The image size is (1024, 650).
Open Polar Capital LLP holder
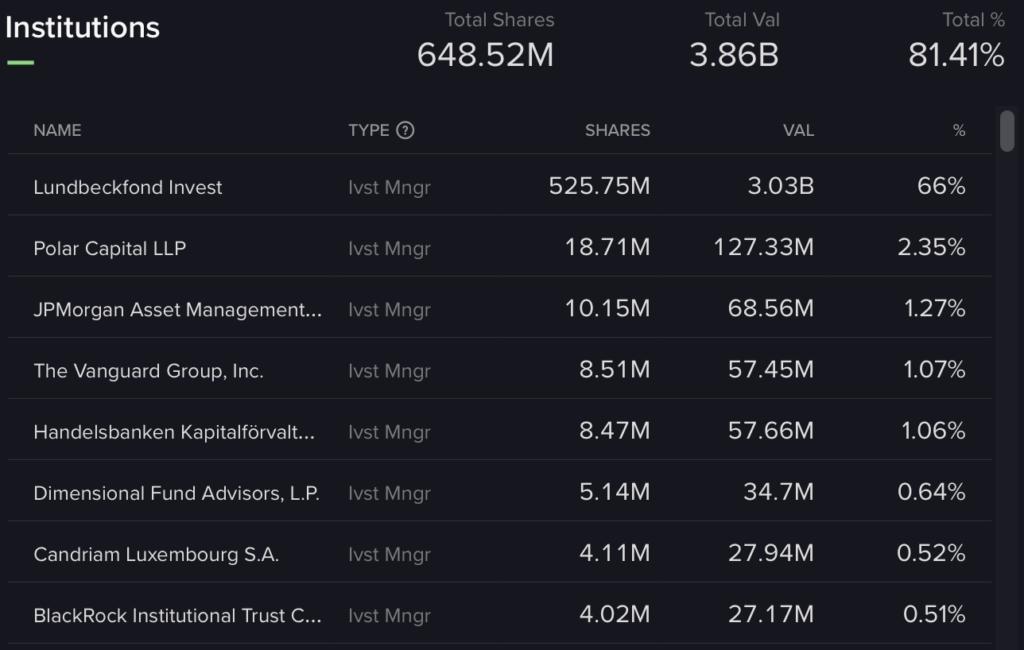110,248
